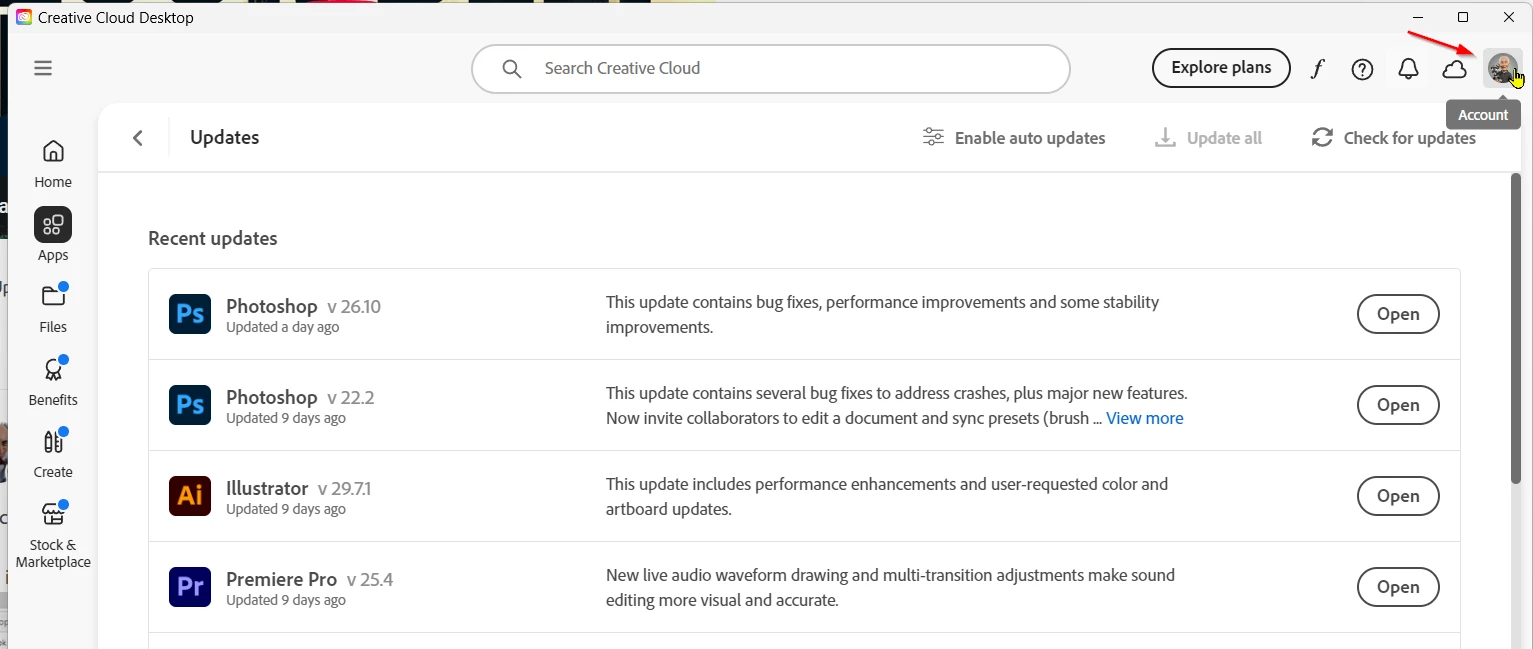
Task: Minimize the Creative Cloud Desktop window
Action: [1418, 17]
